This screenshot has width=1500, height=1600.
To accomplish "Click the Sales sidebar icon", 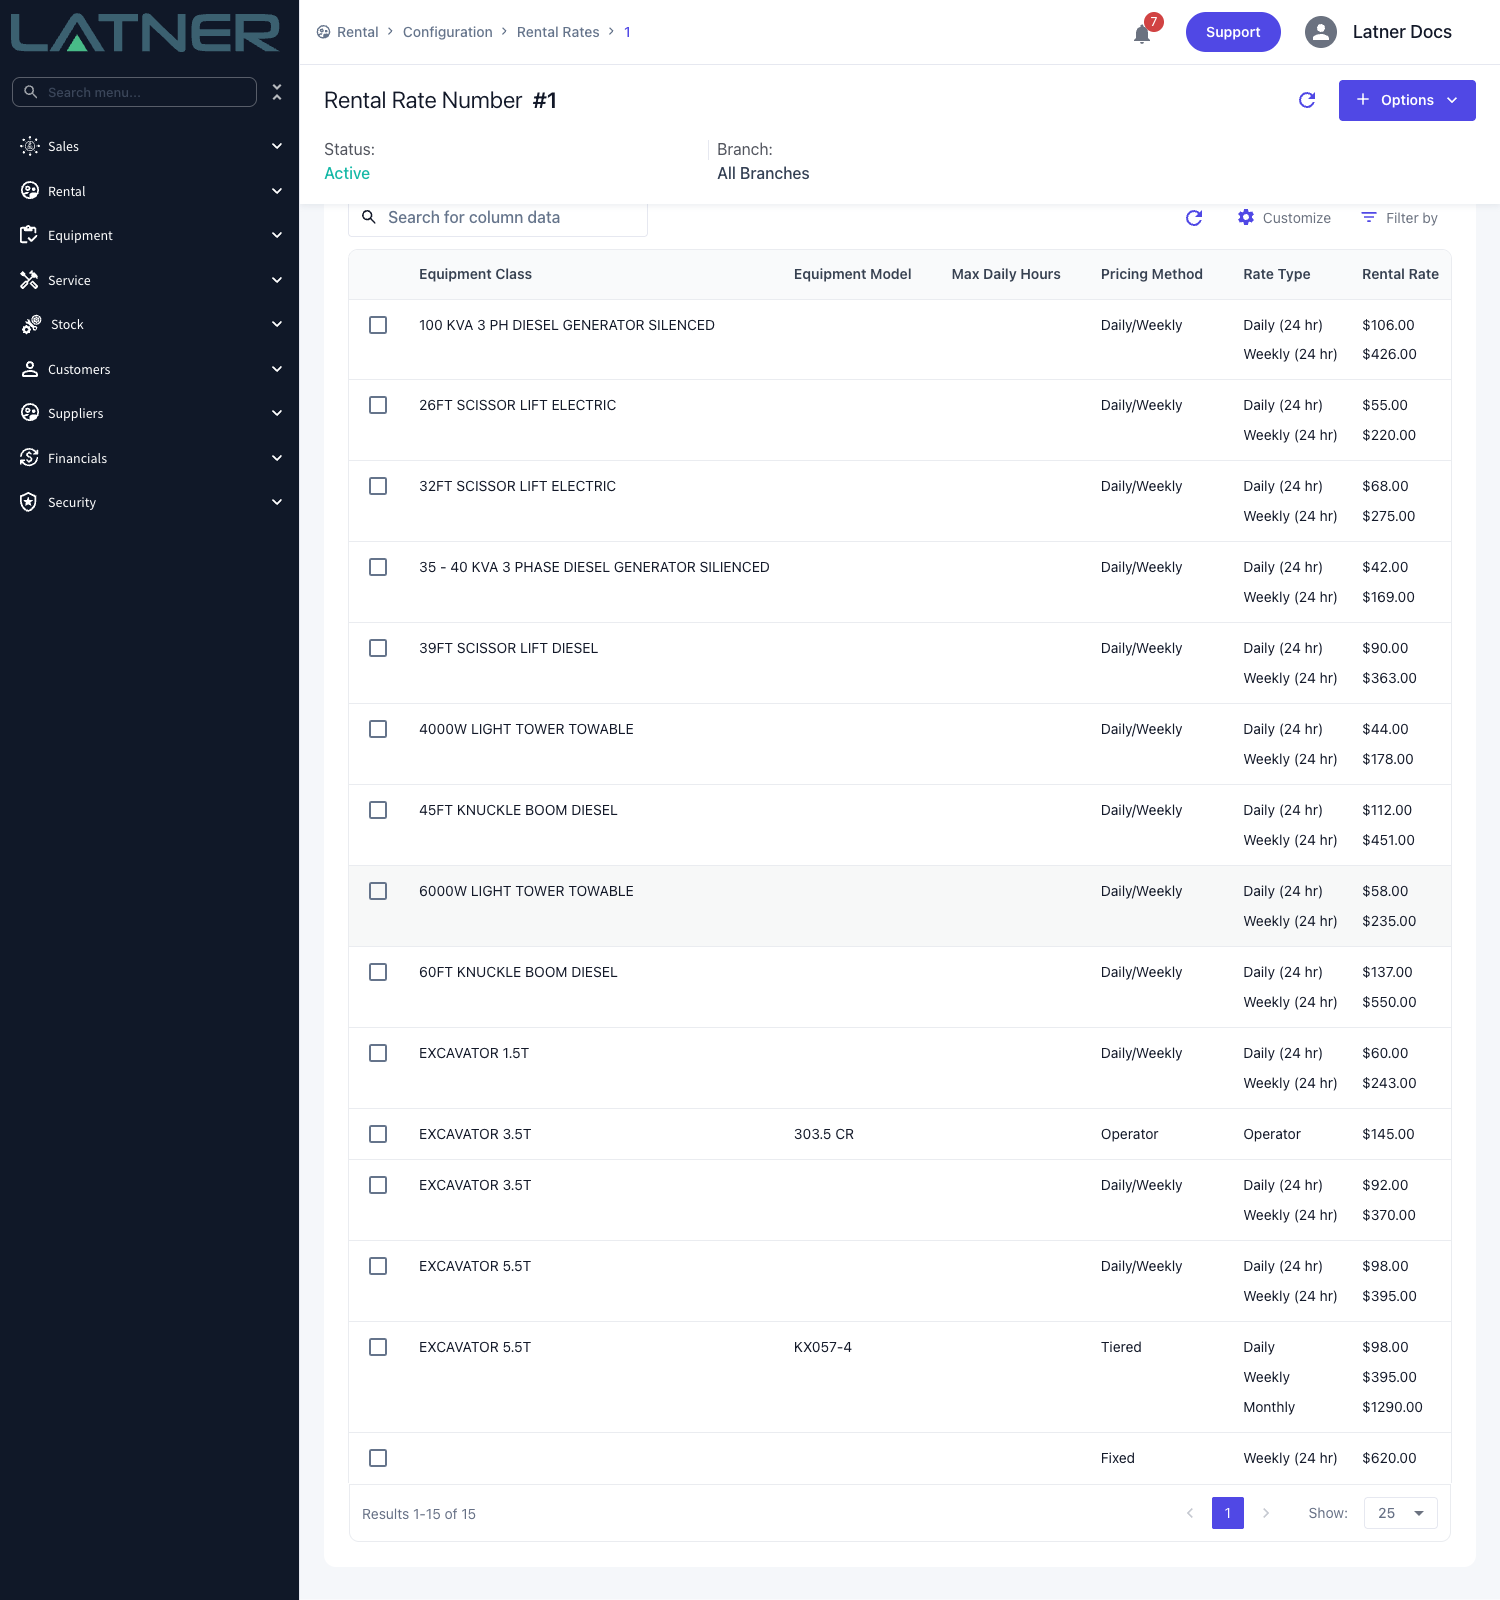I will pyautogui.click(x=30, y=146).
